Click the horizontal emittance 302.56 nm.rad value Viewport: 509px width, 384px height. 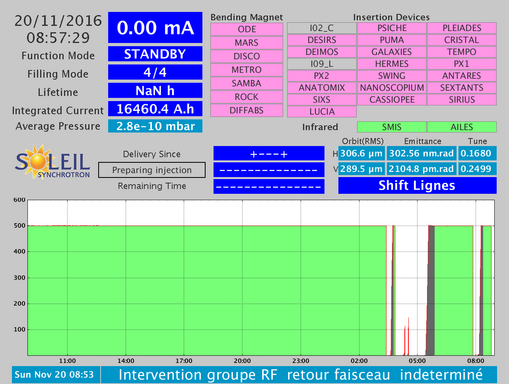pyautogui.click(x=422, y=153)
